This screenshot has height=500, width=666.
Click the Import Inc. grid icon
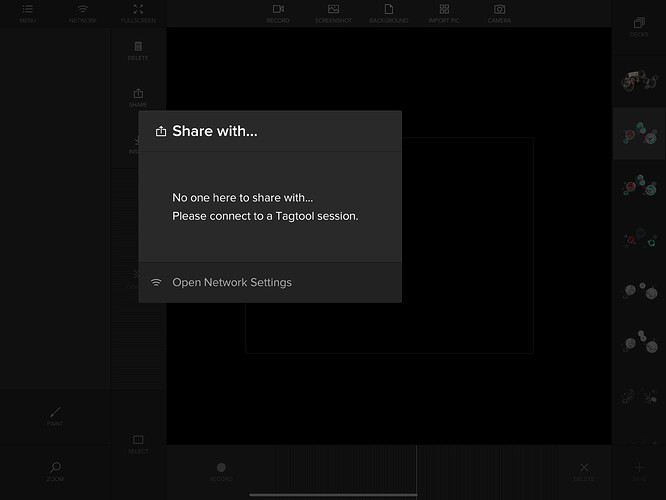444,13
